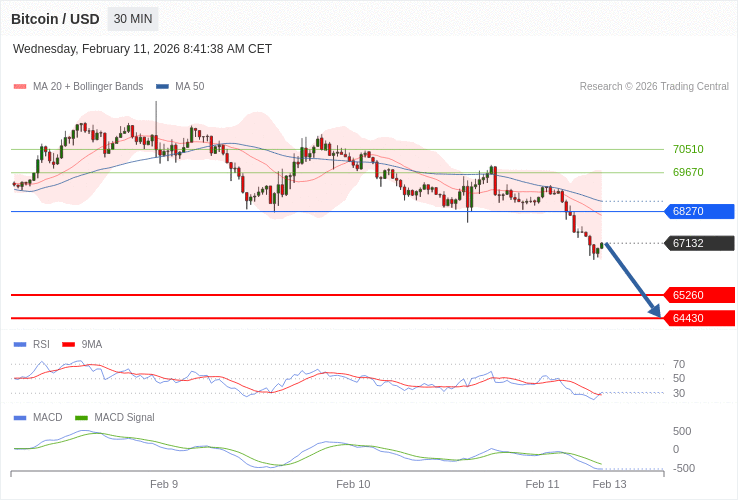Click the red 64430 target price tag

pyautogui.click(x=699, y=318)
